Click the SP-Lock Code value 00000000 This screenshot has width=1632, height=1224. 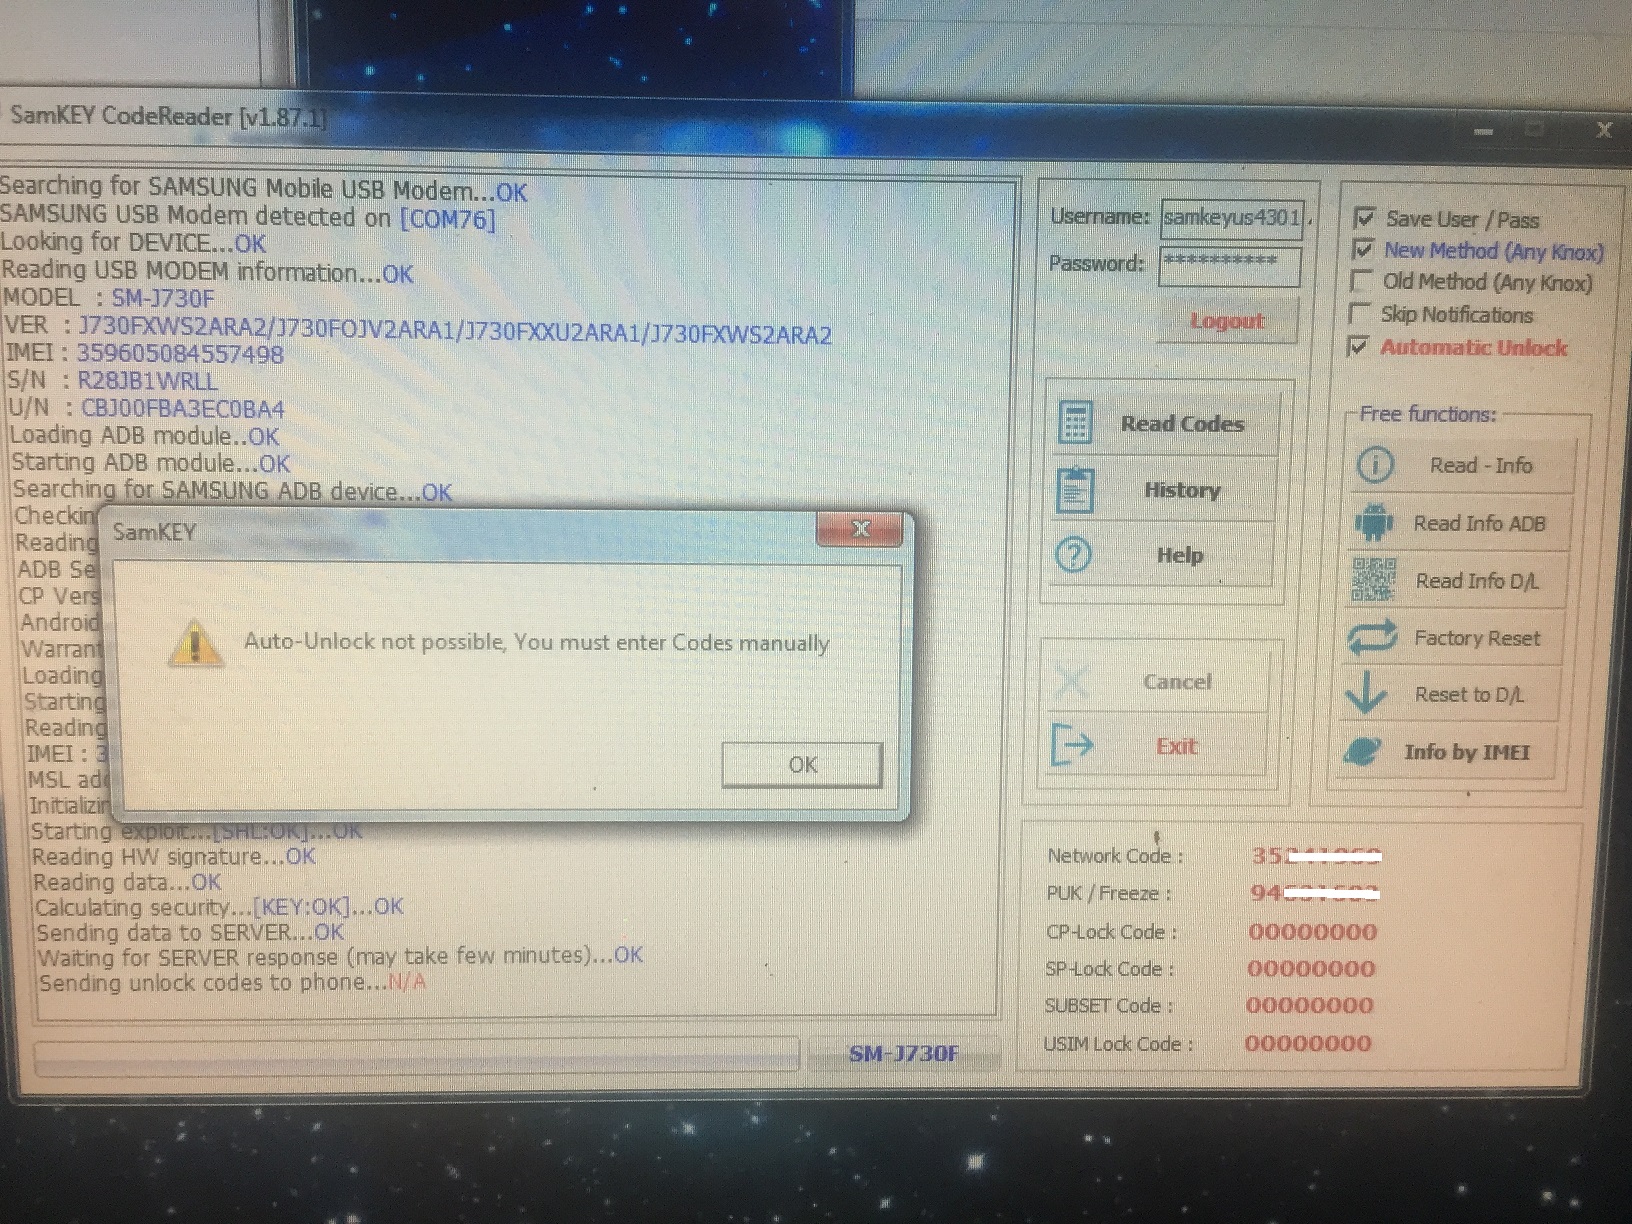[1311, 968]
